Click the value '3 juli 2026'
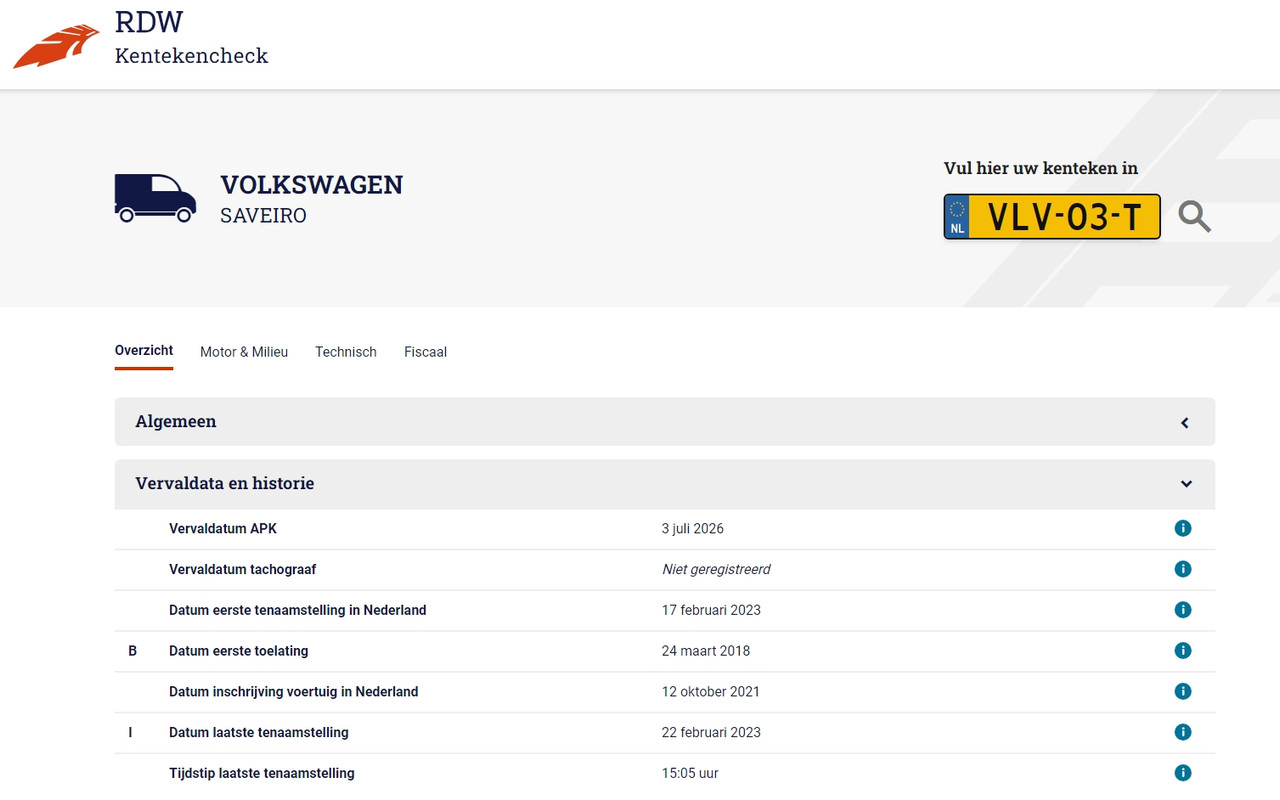Image resolution: width=1280 pixels, height=800 pixels. pyautogui.click(x=693, y=529)
